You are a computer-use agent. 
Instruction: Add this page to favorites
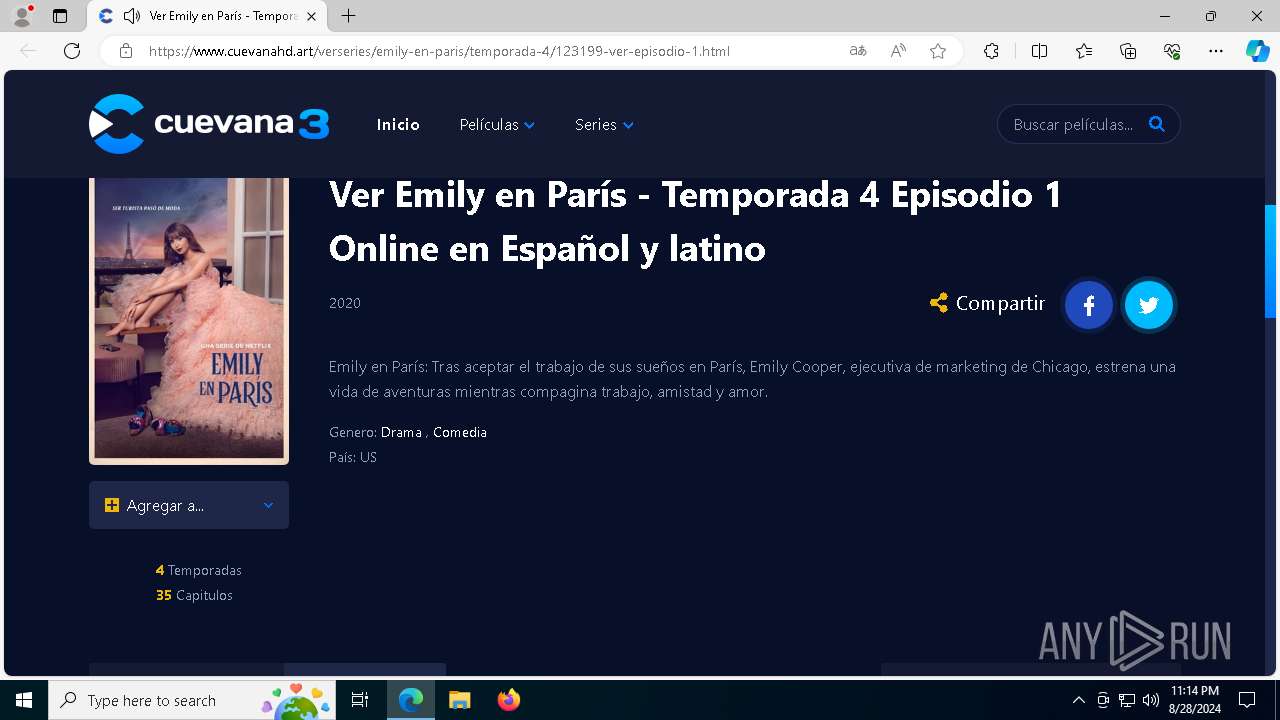tap(938, 51)
